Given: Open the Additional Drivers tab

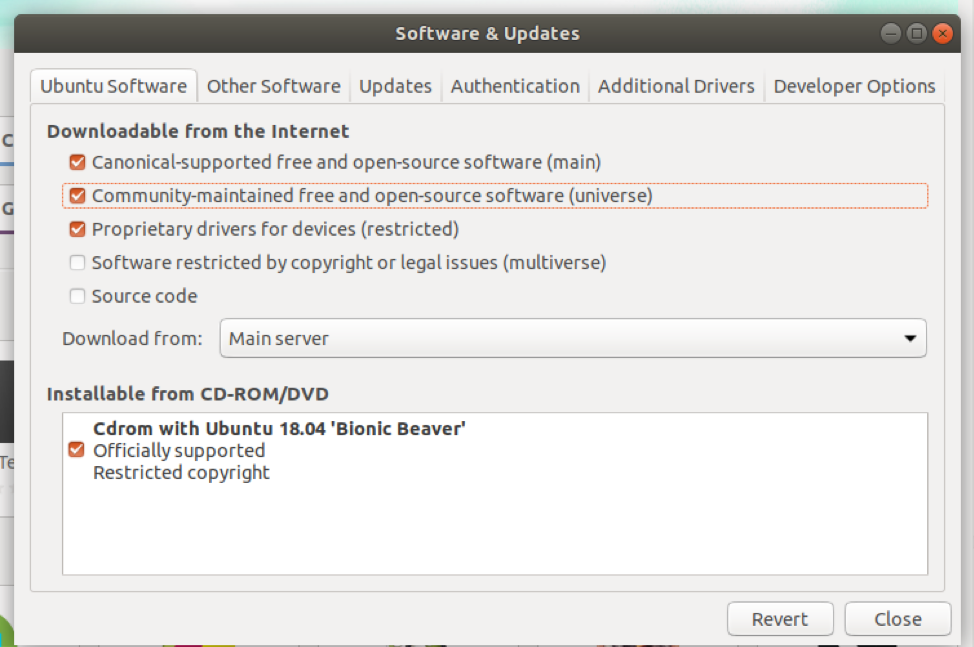Looking at the screenshot, I should (676, 86).
